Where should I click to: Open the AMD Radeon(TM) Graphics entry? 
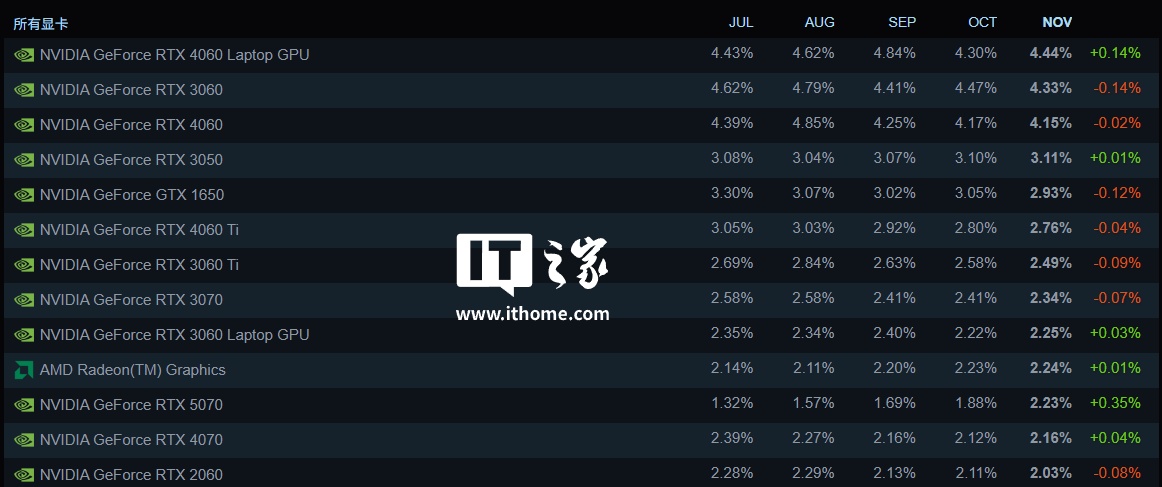(132, 370)
